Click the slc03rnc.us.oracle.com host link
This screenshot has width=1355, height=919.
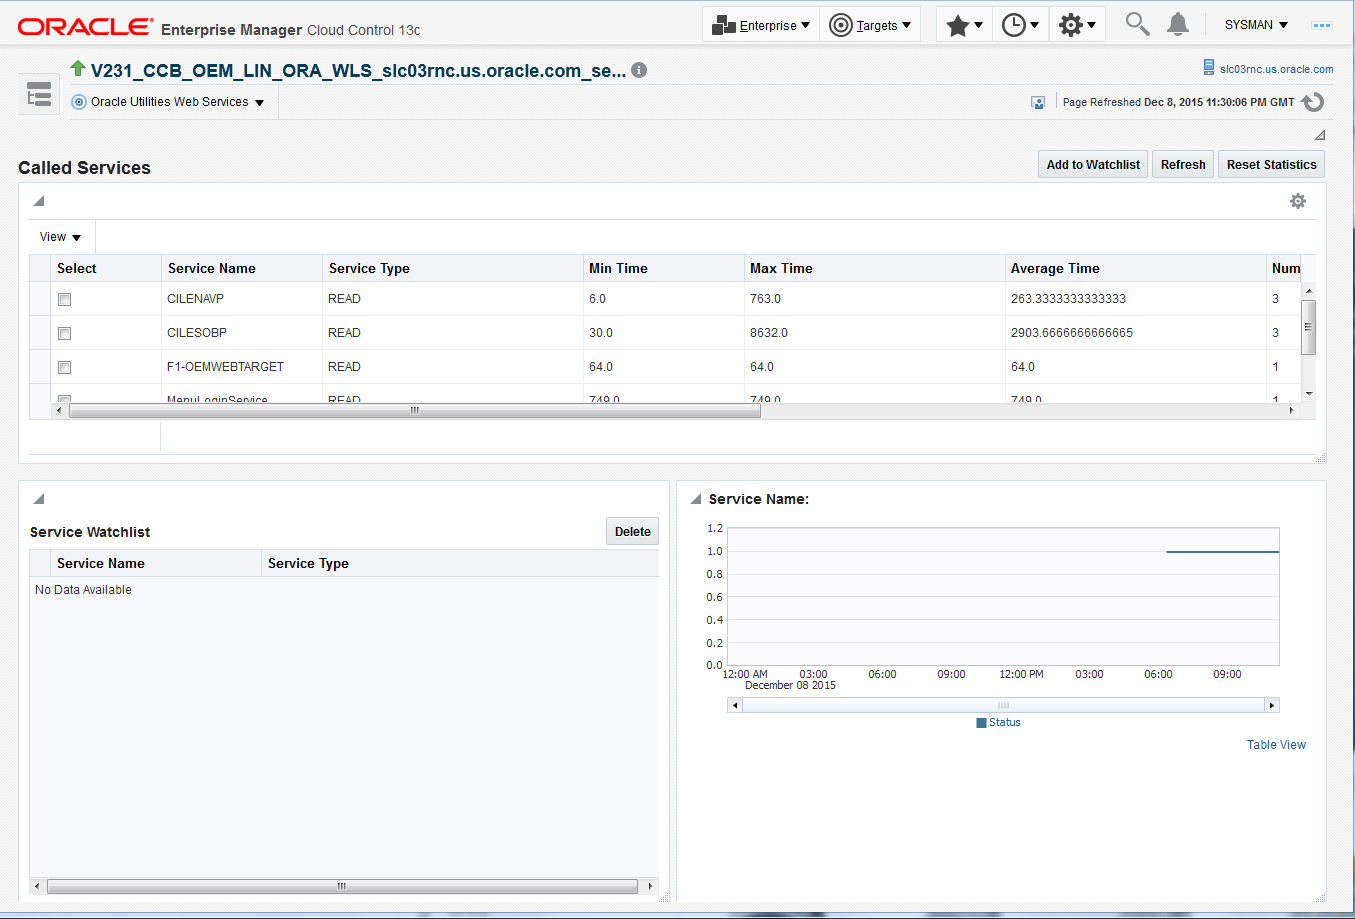1276,69
